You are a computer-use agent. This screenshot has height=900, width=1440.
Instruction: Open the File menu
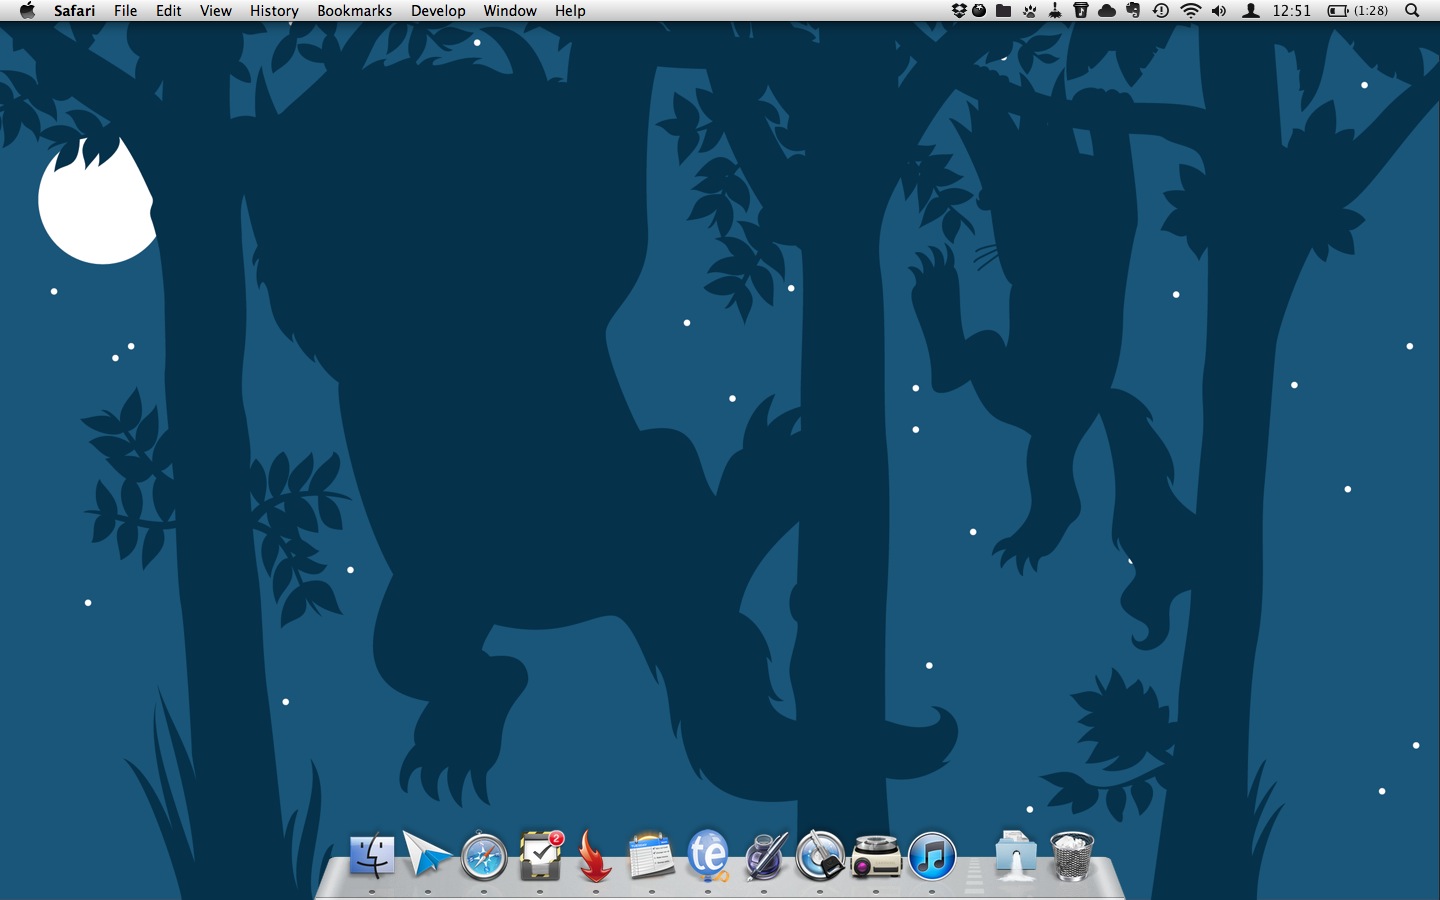point(125,11)
